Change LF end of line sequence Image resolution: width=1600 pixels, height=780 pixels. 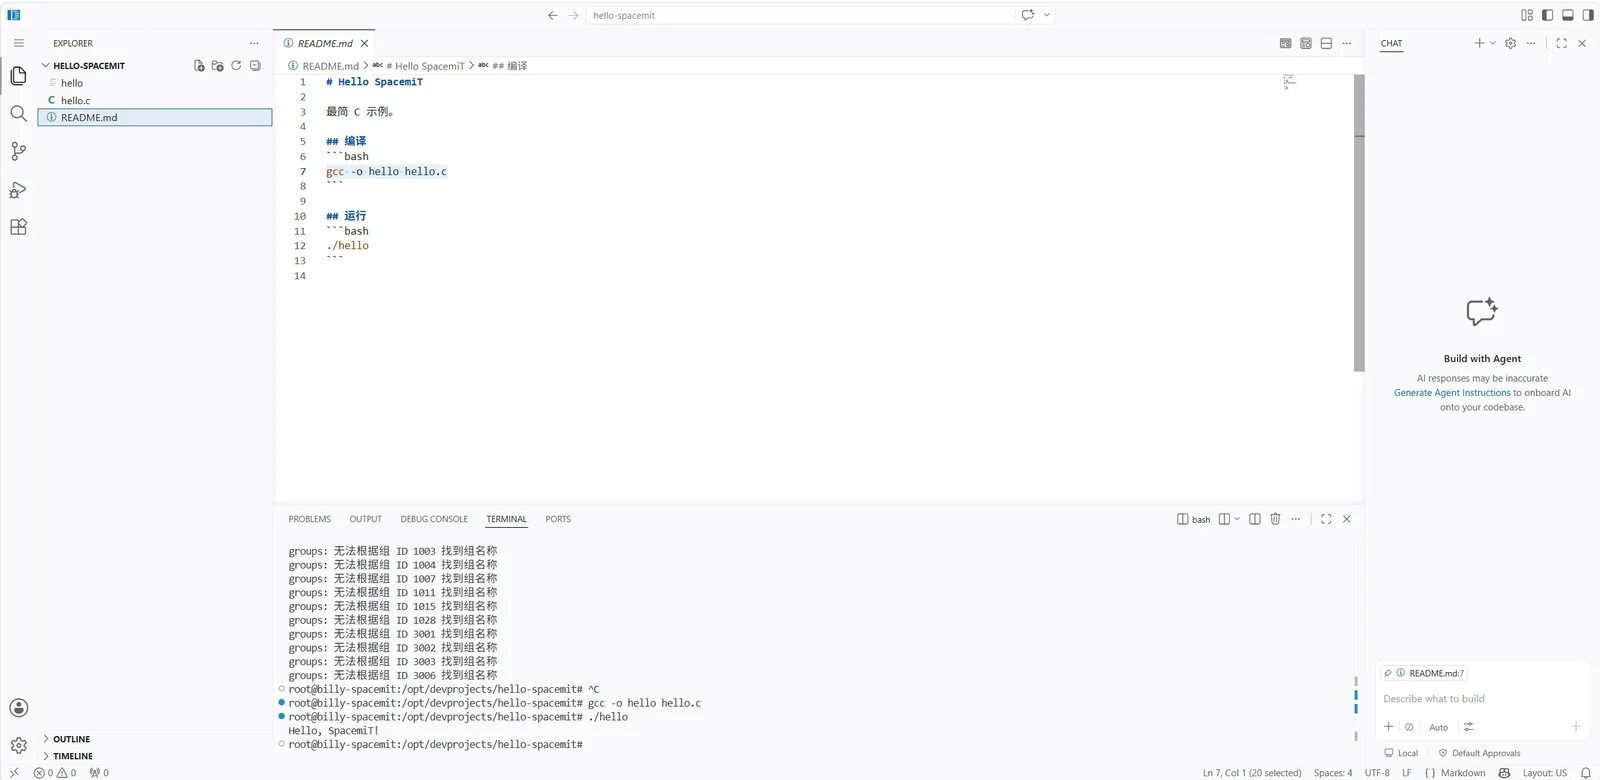click(x=1407, y=773)
